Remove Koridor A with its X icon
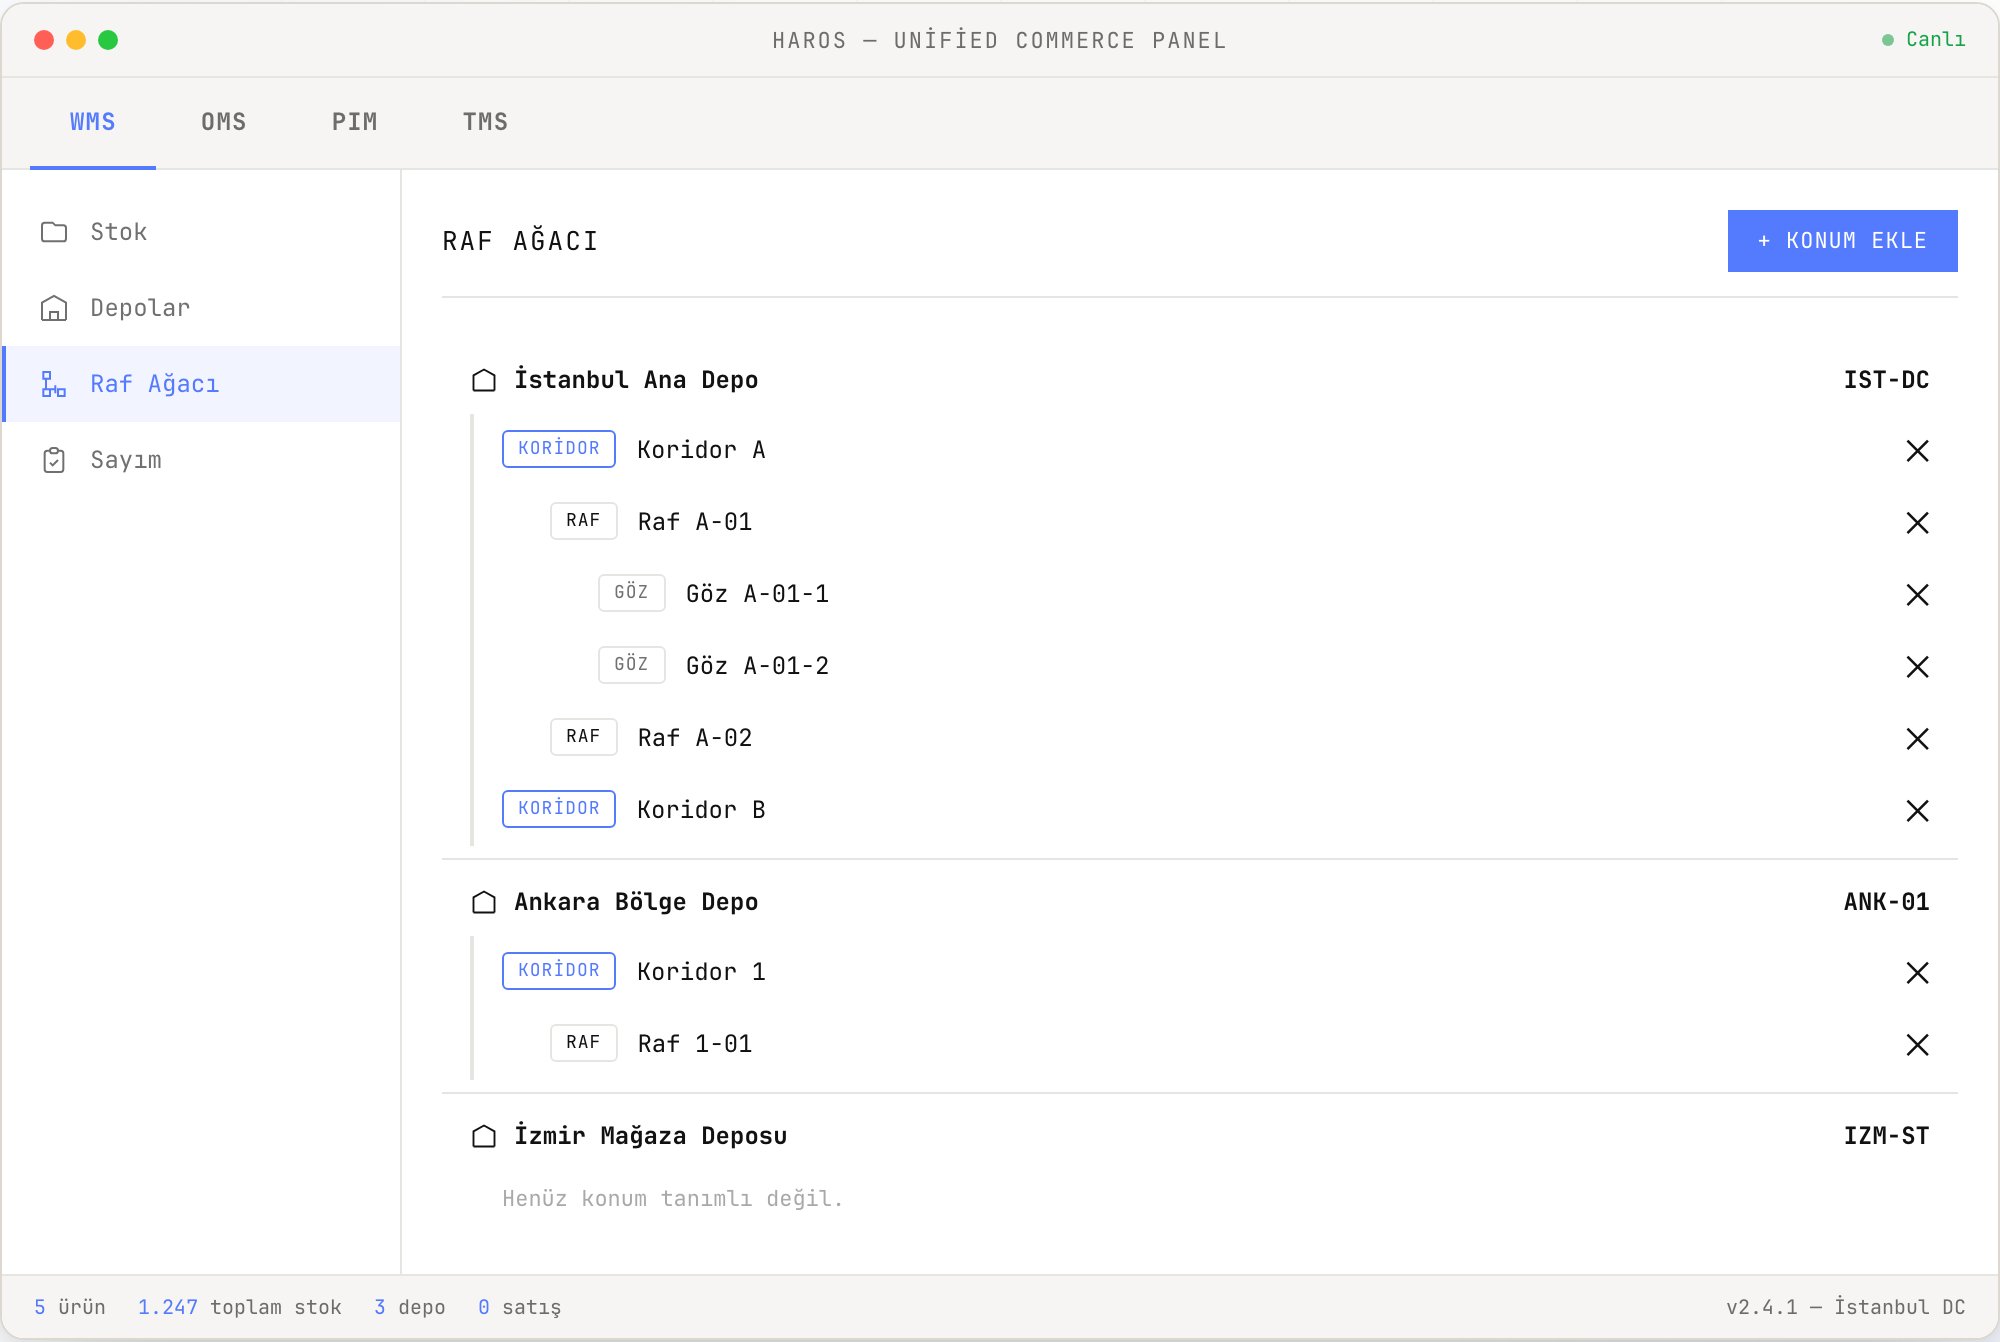This screenshot has height=1342, width=2000. click(x=1917, y=451)
